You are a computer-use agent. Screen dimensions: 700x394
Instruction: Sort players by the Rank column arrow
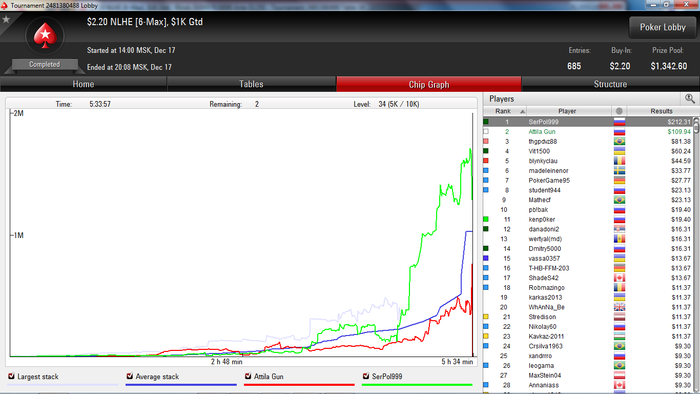(522, 111)
